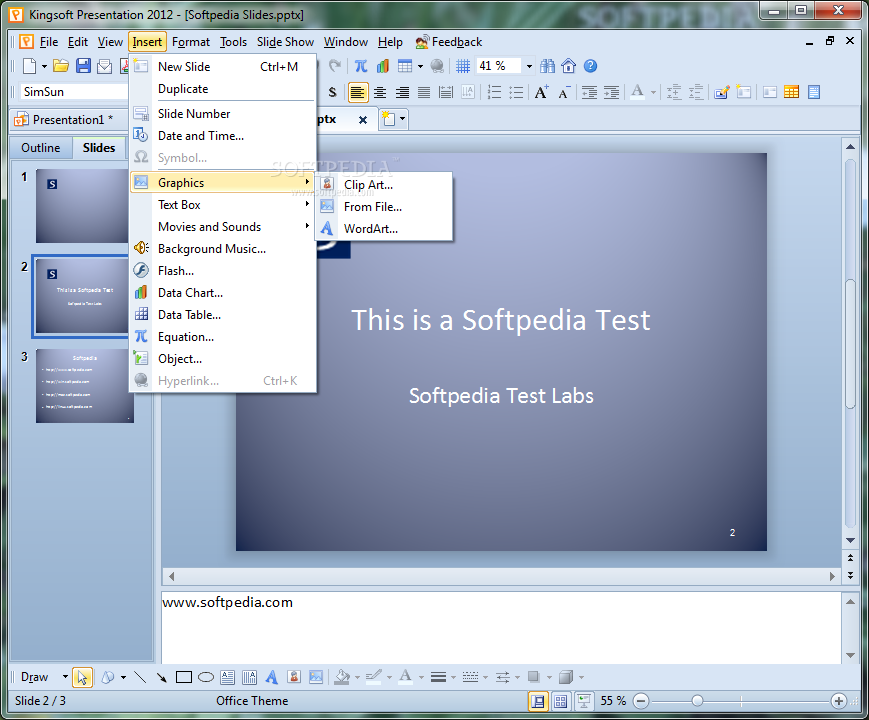Open Find with the binoculars icon
869x720 pixels.
[x=547, y=66]
